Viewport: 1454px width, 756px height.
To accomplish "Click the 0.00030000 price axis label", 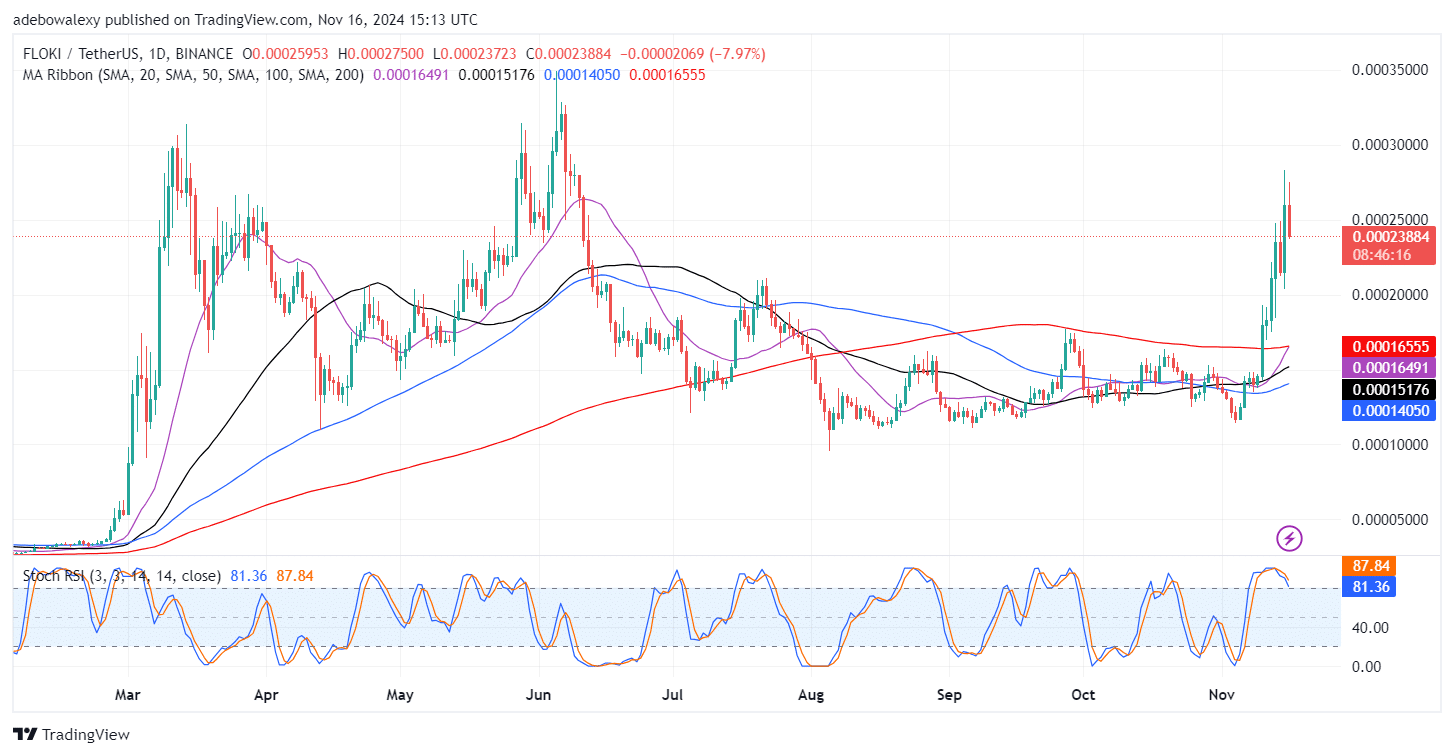I will 1390,145.
